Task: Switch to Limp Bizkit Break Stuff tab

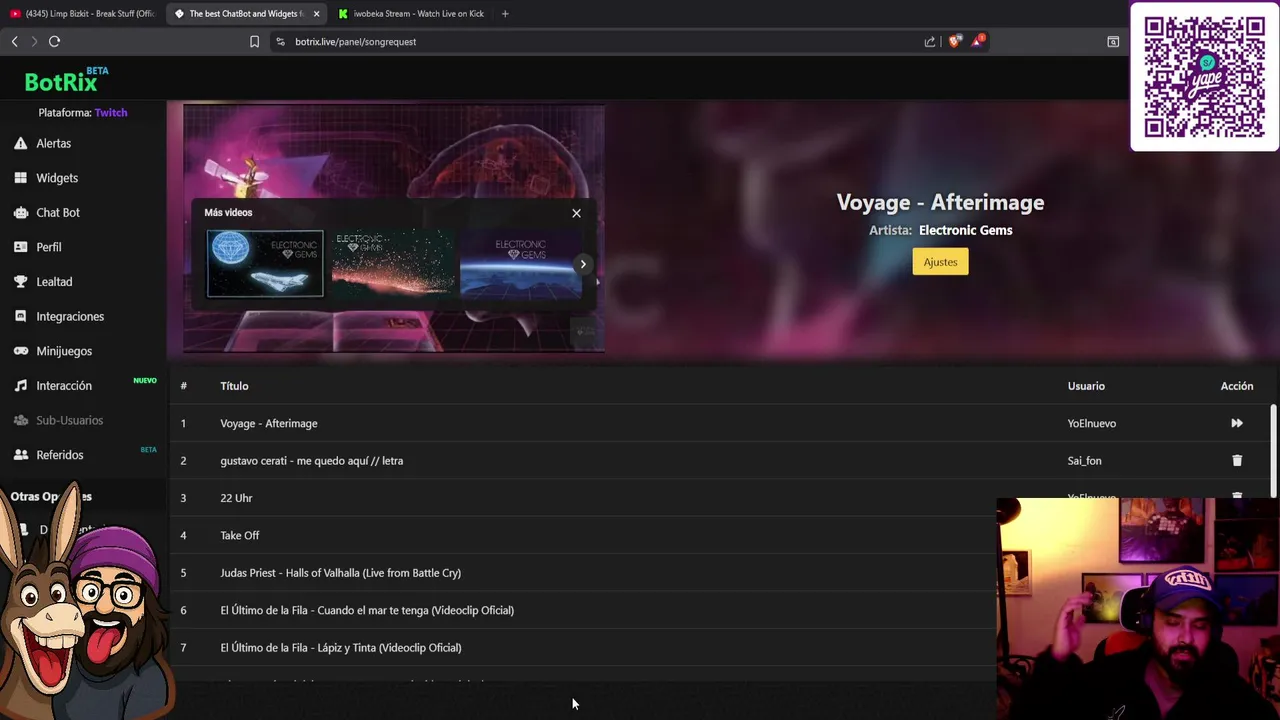Action: point(84,14)
